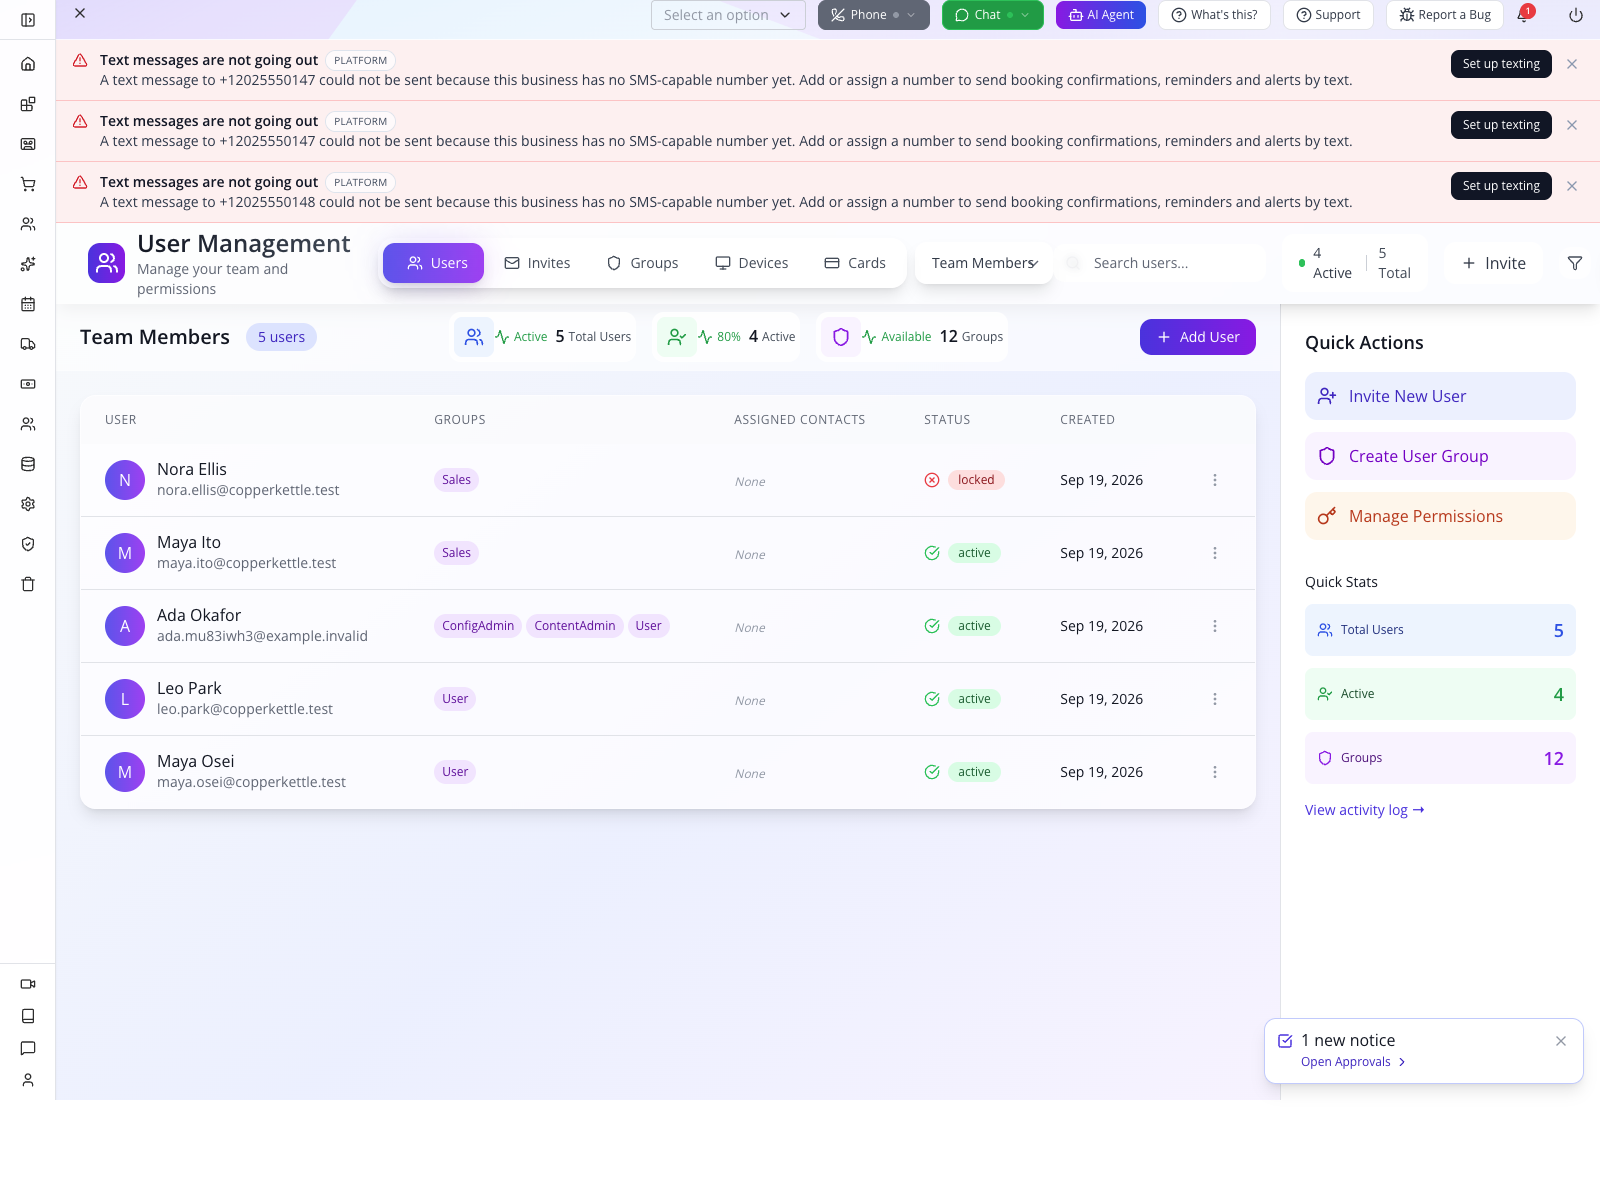Screen dimensions: 1600x1200
Task: Open the Select an option dropdown
Action: click(728, 15)
